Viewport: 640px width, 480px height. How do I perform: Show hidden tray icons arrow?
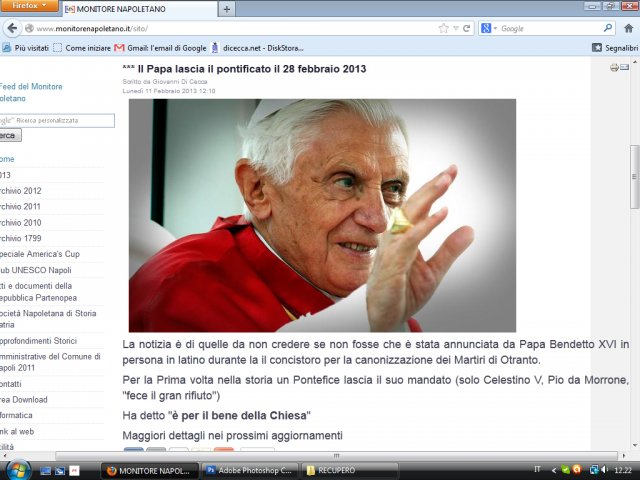(554, 470)
